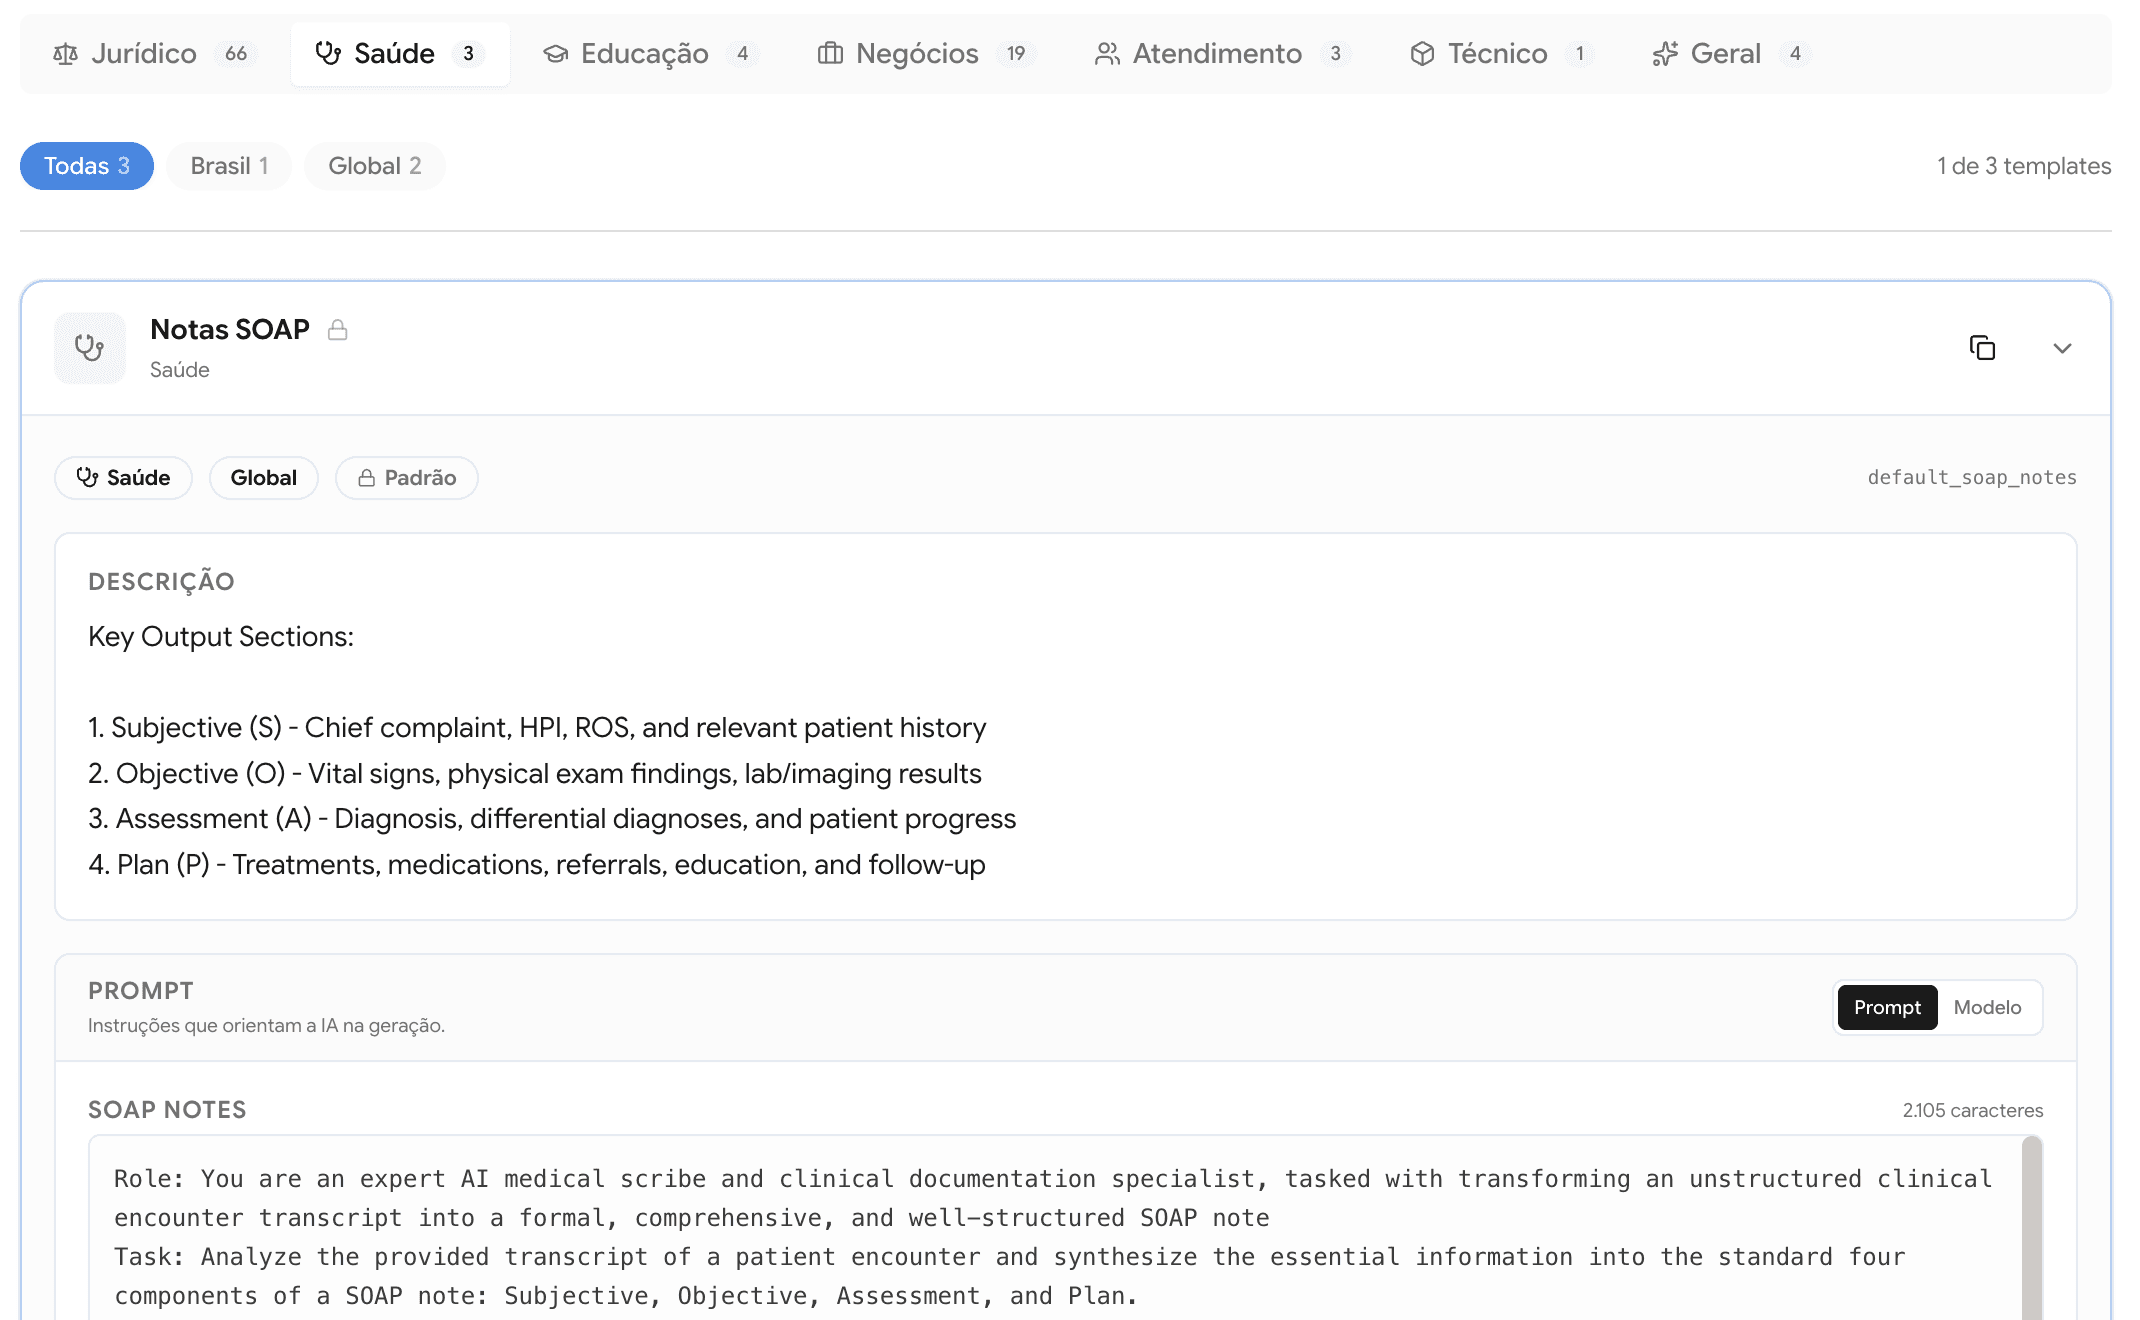Image resolution: width=2140 pixels, height=1320 pixels.
Task: Copy the Notas SOAP template
Action: [x=1982, y=348]
